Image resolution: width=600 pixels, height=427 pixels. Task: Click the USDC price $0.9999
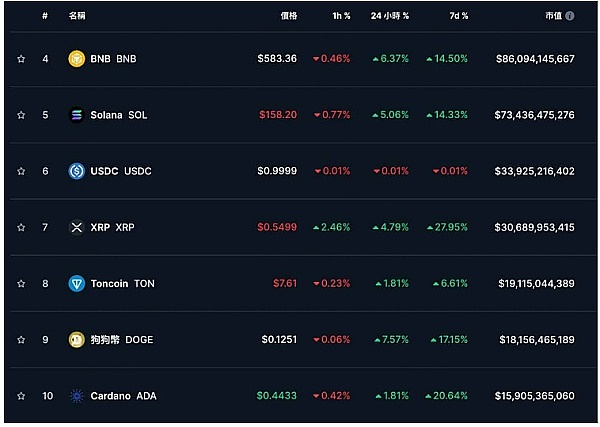[x=277, y=171]
